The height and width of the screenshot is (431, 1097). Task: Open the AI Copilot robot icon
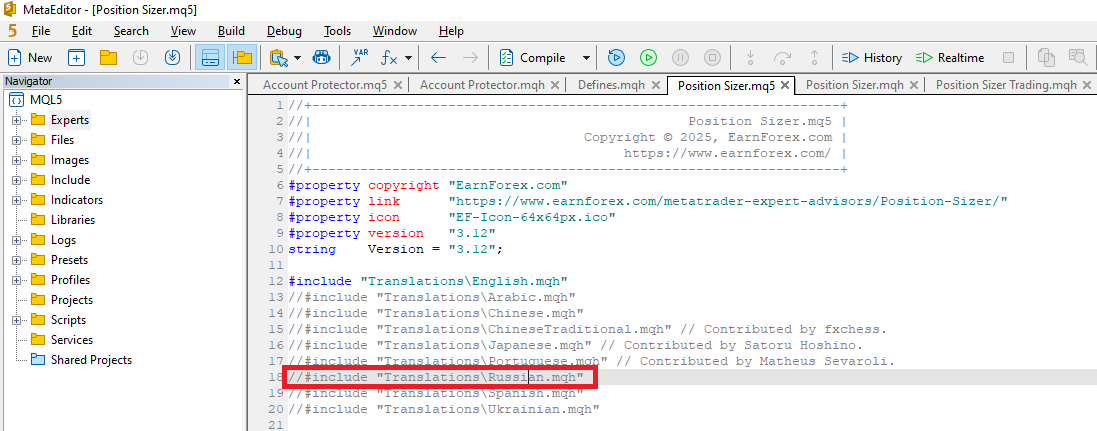[x=320, y=57]
